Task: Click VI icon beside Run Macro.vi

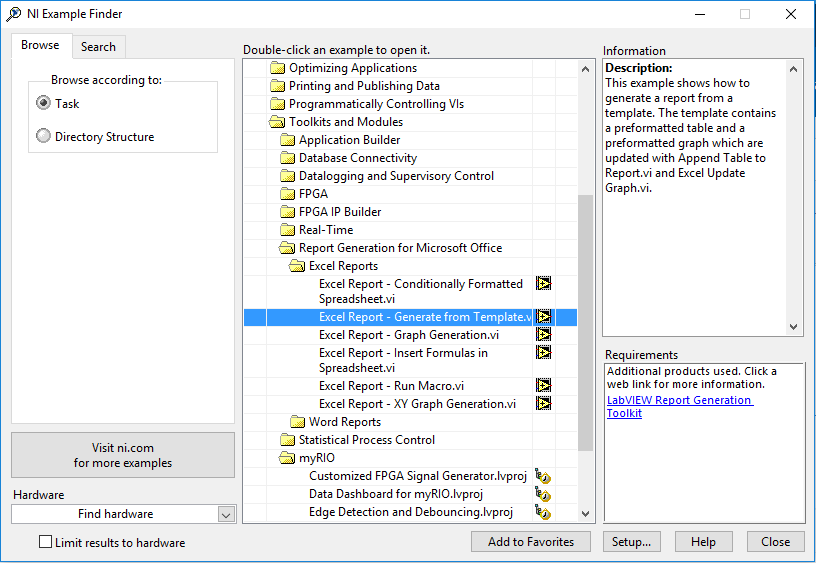Action: [x=543, y=386]
